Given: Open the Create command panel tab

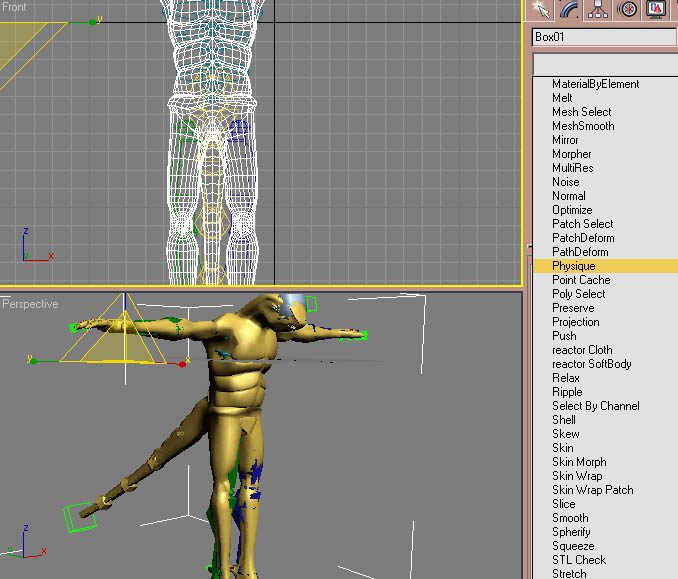Looking at the screenshot, I should tap(542, 10).
